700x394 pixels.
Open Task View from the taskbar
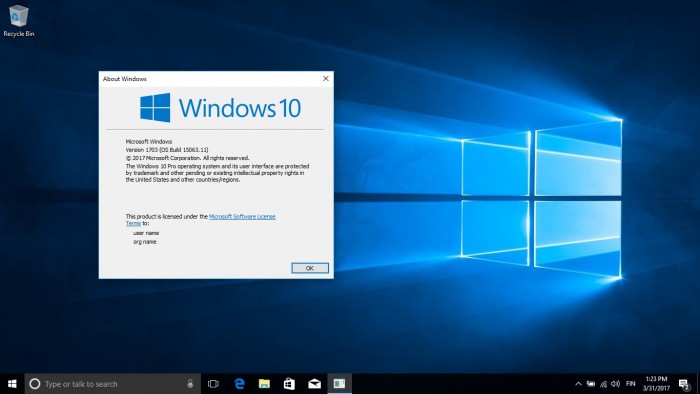coord(213,384)
